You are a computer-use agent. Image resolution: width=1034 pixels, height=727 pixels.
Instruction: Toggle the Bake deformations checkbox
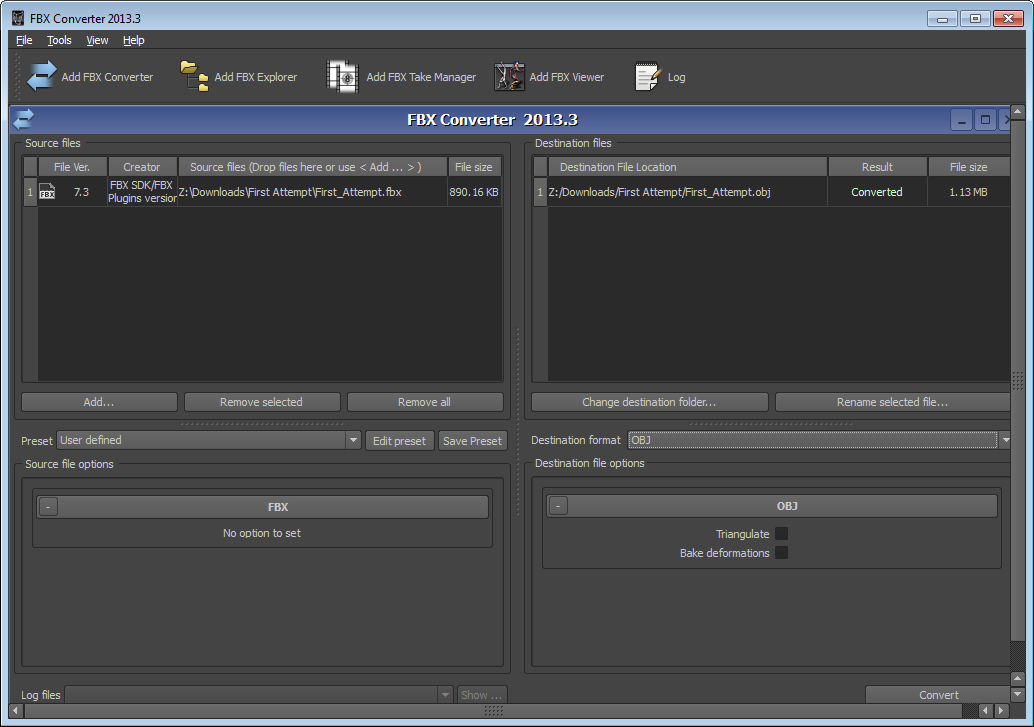[x=781, y=553]
